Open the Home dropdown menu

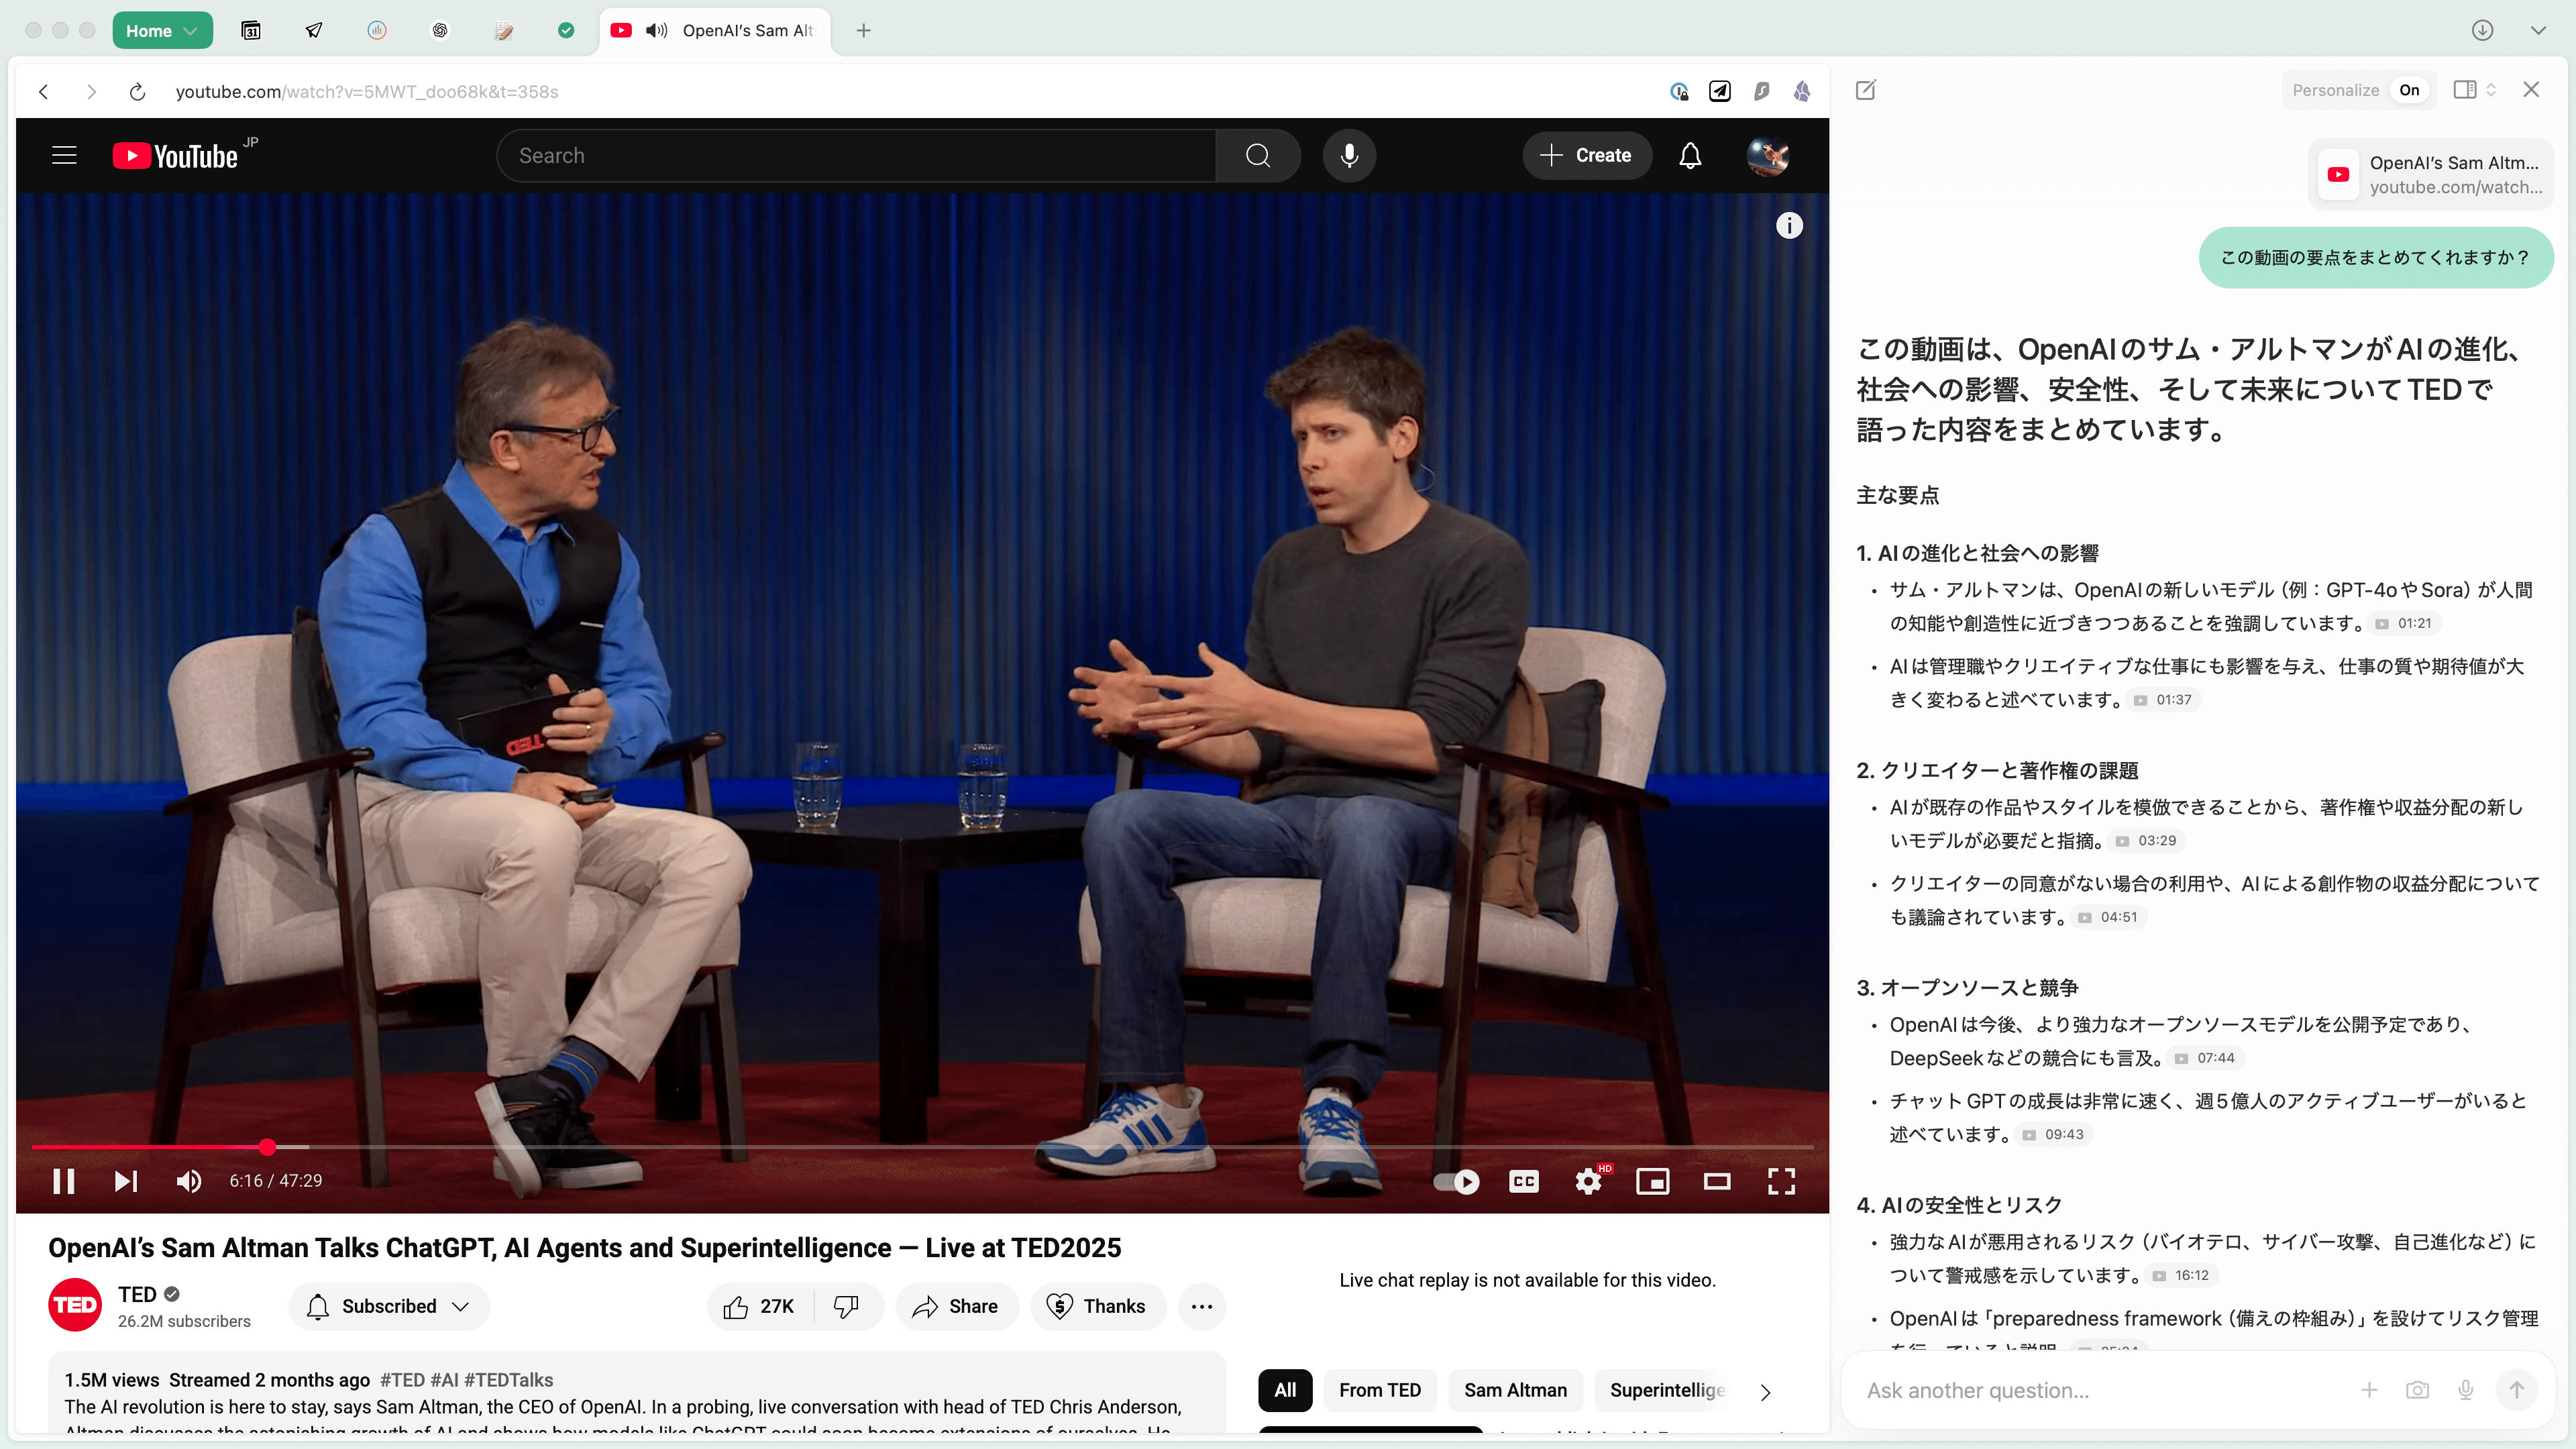(161, 31)
